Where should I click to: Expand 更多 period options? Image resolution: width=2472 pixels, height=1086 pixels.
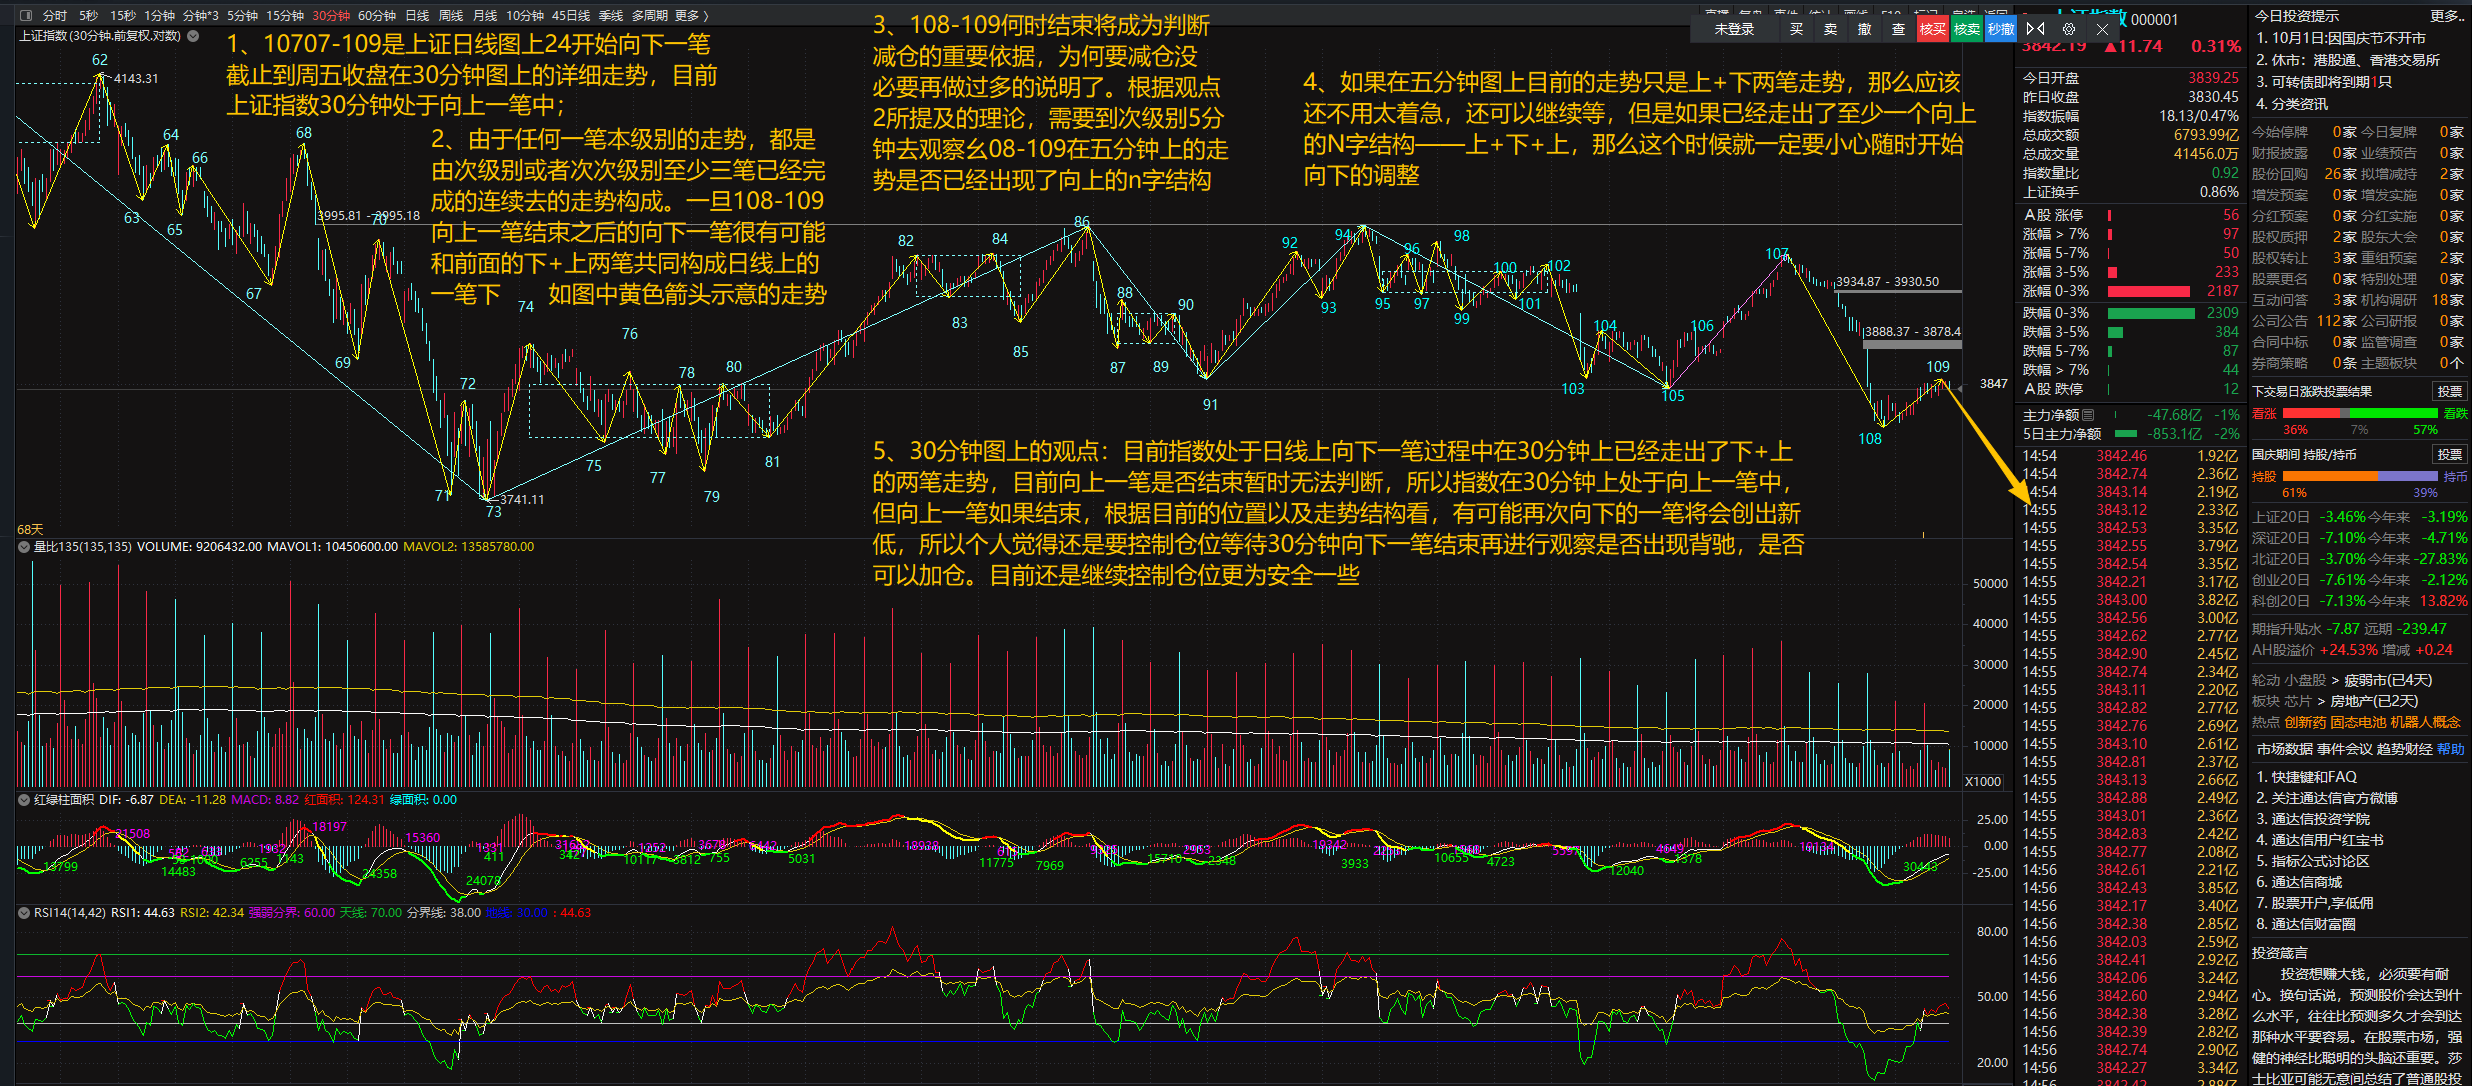click(x=691, y=15)
